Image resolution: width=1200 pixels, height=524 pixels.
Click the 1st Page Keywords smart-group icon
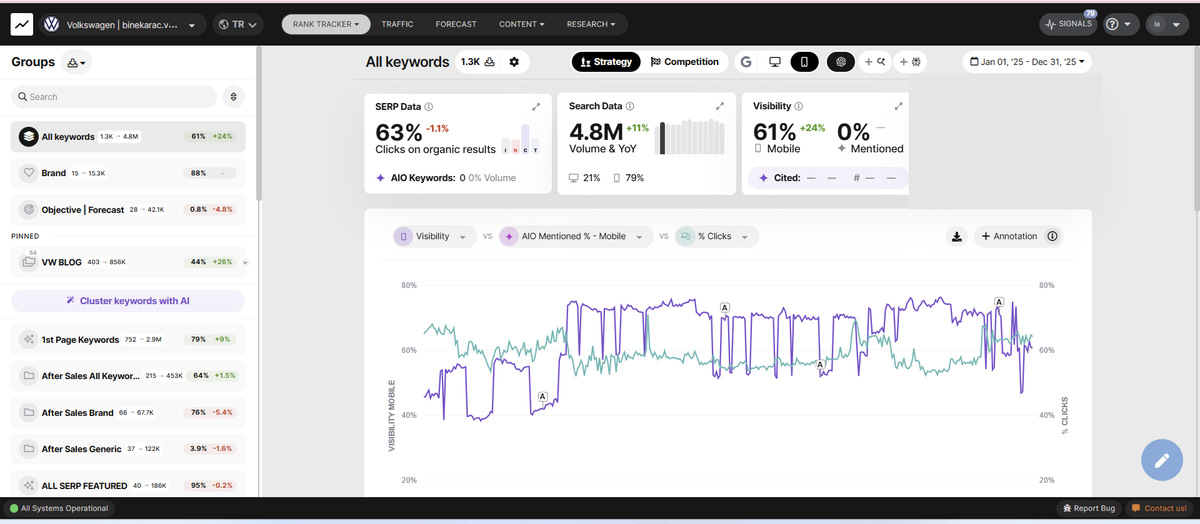29,340
